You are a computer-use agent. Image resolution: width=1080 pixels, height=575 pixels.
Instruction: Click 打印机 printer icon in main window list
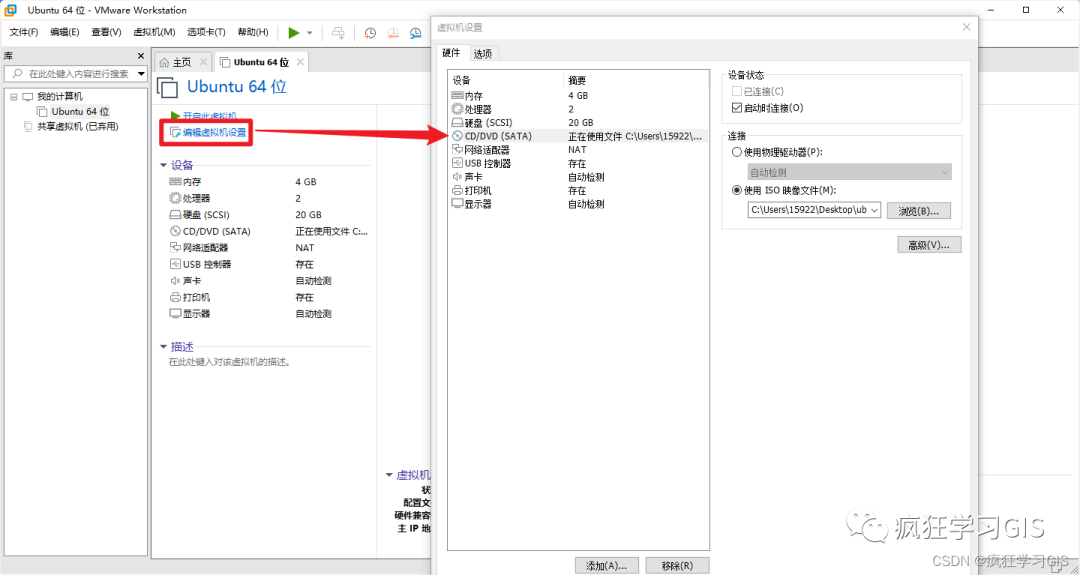174,297
